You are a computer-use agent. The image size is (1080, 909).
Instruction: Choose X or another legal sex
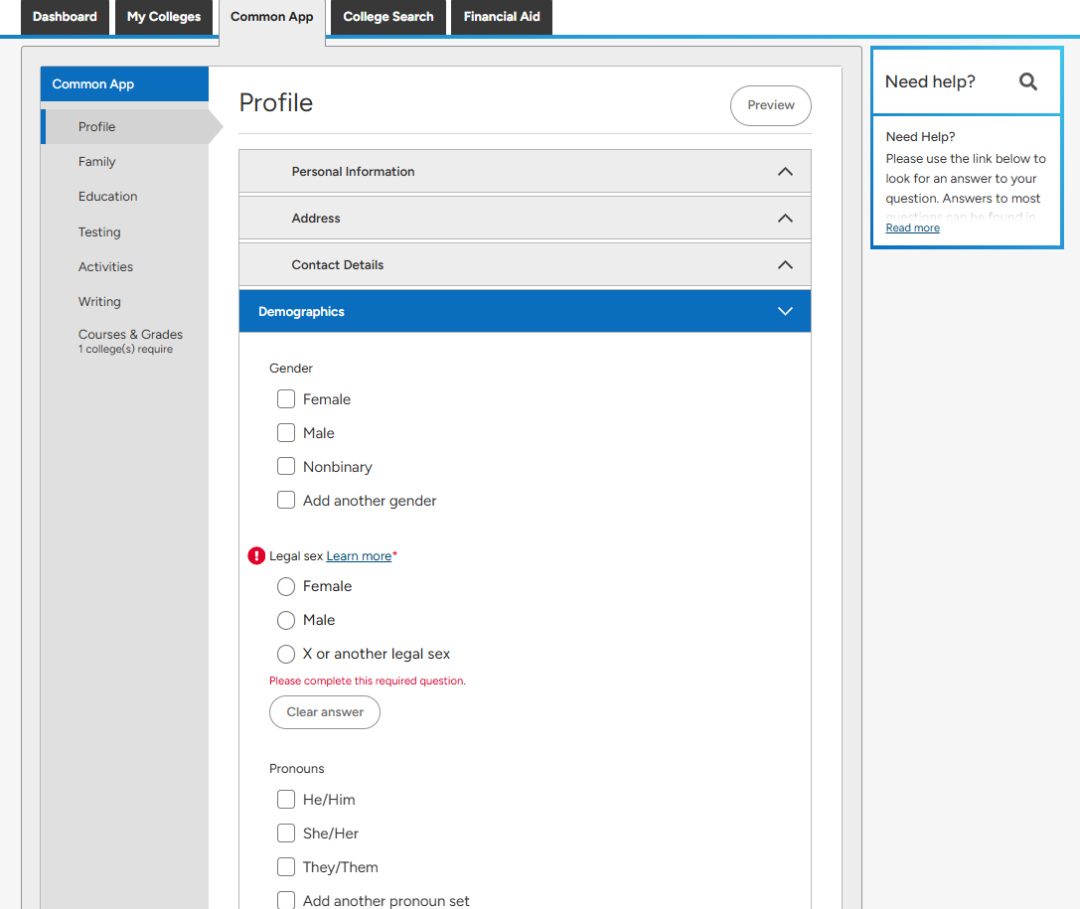286,654
